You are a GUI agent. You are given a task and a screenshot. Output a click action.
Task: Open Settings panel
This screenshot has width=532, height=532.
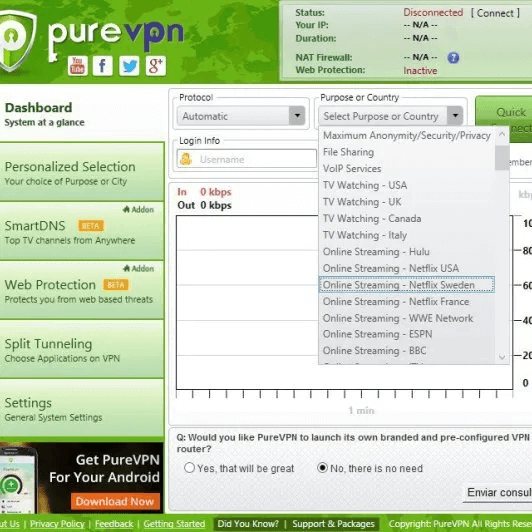[81, 408]
